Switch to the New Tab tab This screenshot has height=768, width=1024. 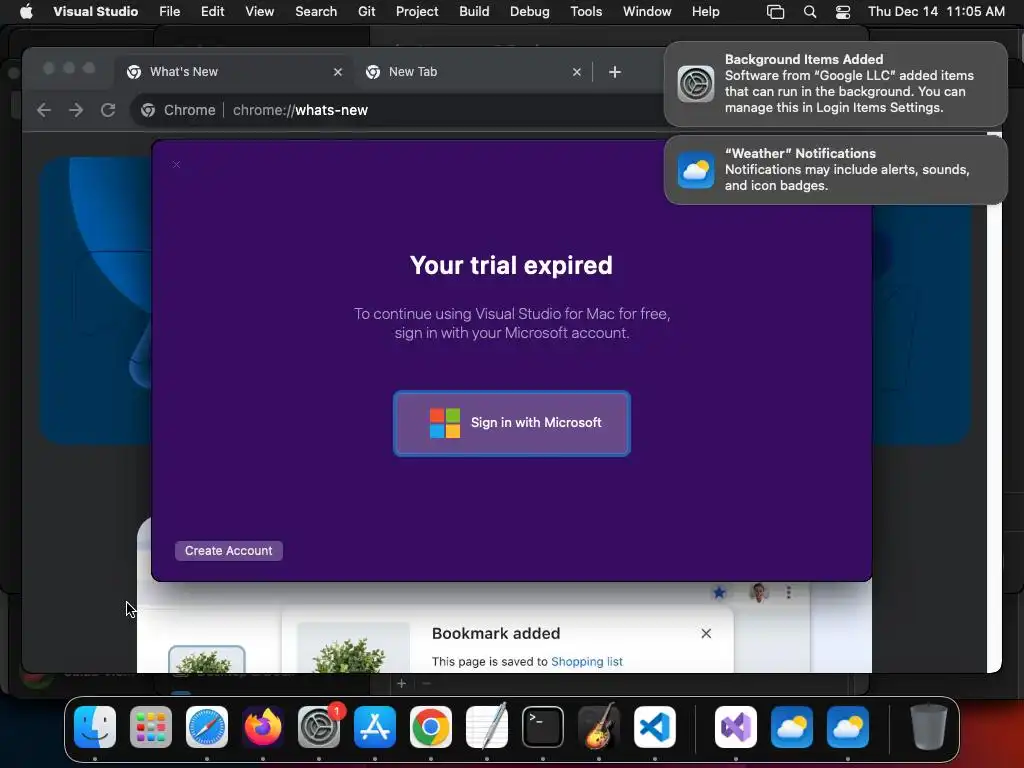coord(473,72)
